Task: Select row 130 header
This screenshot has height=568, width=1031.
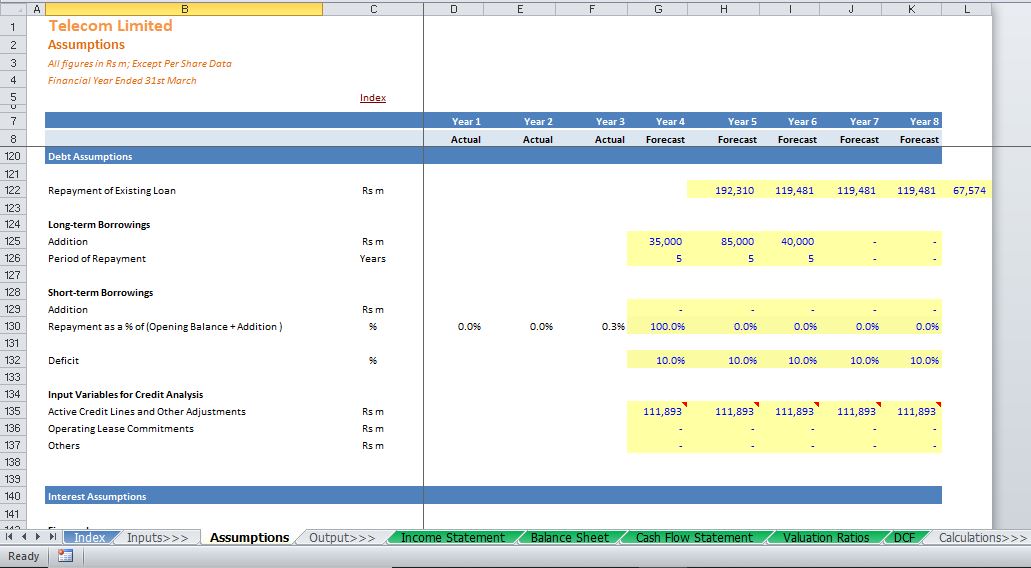Action: (x=12, y=326)
